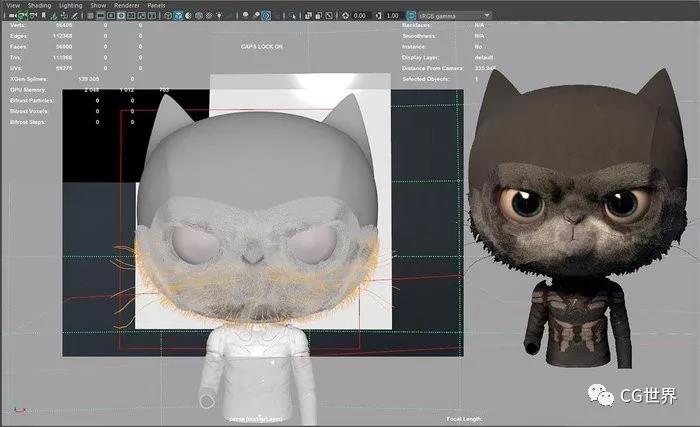The height and width of the screenshot is (427, 700).
Task: Select highlighted Smooth Shade All cube icon
Action: (x=178, y=16)
